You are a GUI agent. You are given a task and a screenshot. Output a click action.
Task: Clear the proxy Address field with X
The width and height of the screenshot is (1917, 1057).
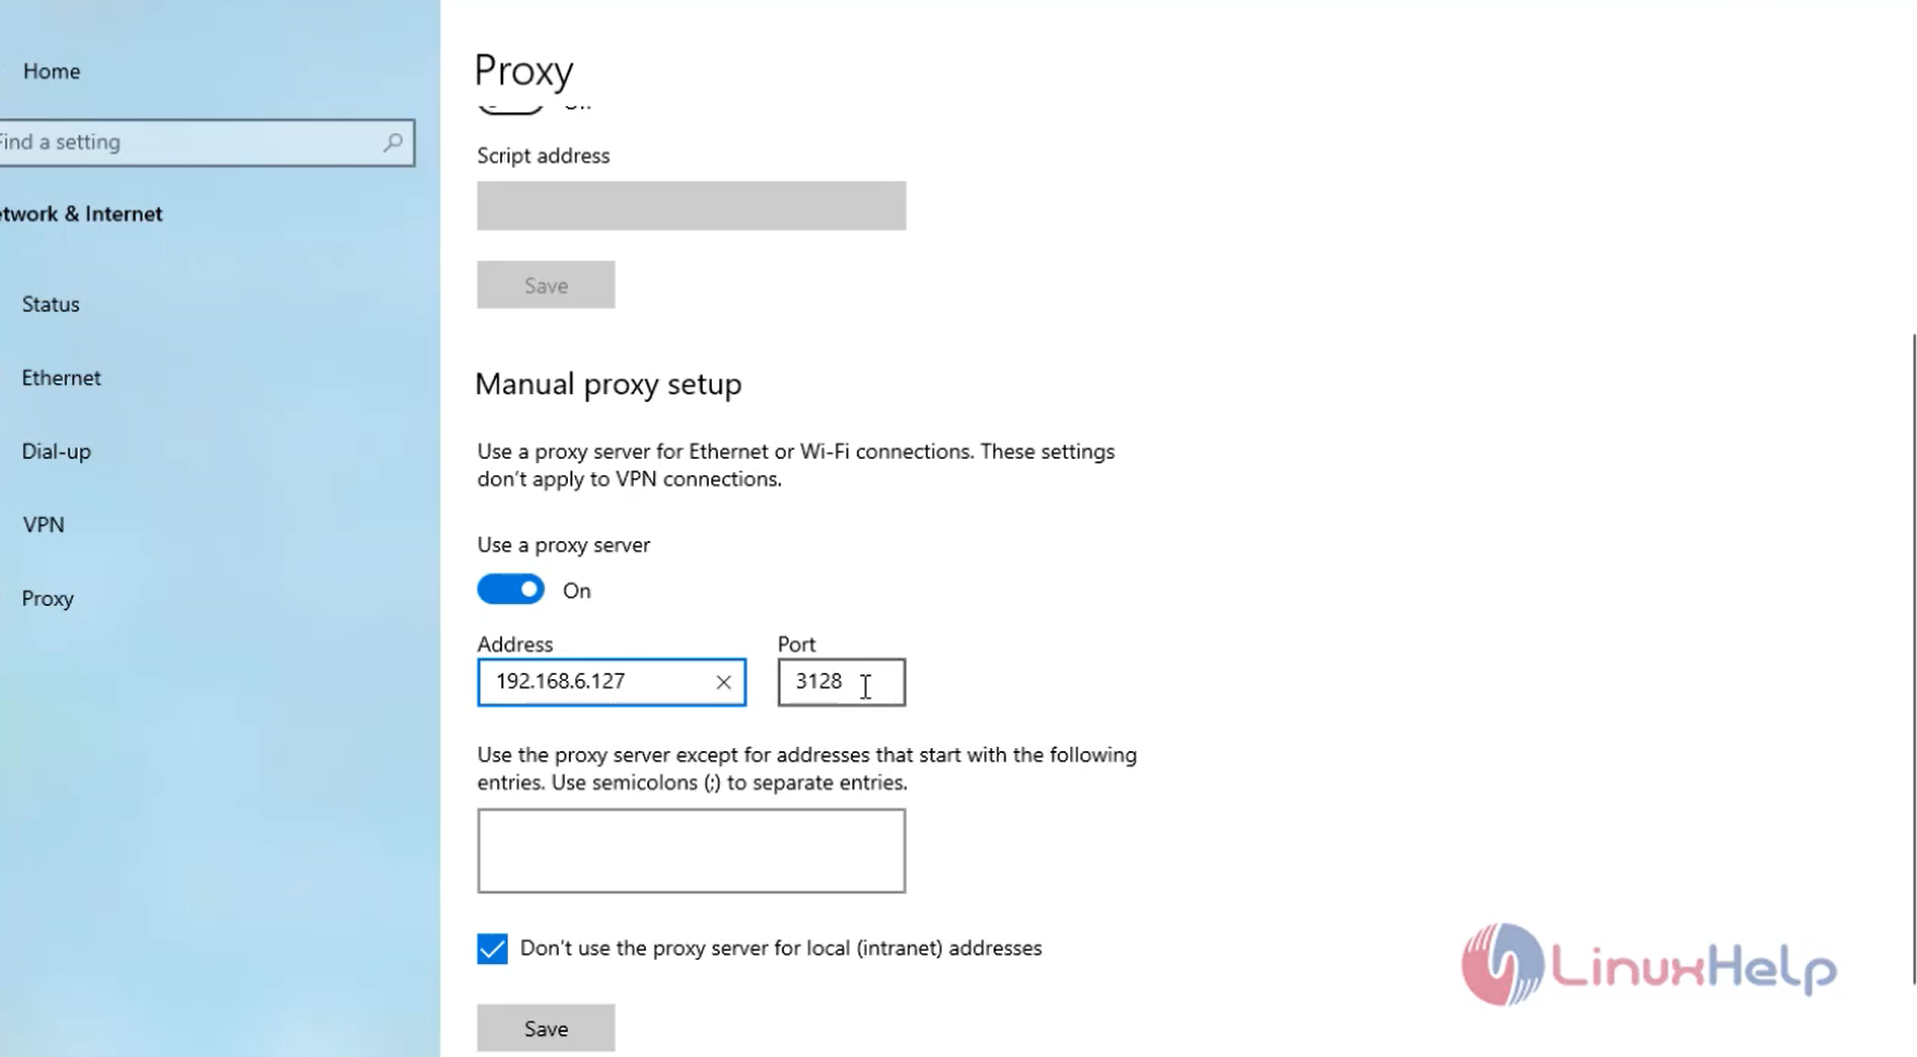723,682
